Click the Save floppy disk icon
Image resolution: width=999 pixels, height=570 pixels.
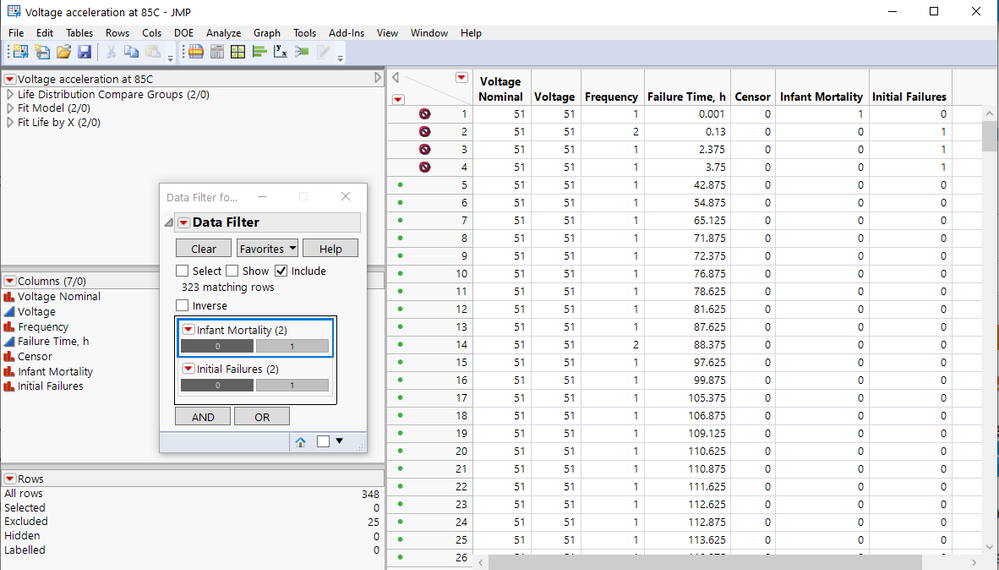tap(84, 52)
